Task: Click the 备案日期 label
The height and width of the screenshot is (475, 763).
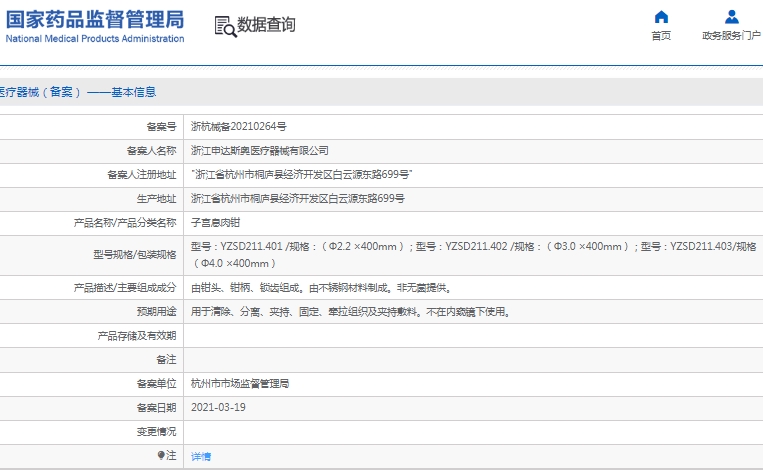Action: (x=156, y=408)
